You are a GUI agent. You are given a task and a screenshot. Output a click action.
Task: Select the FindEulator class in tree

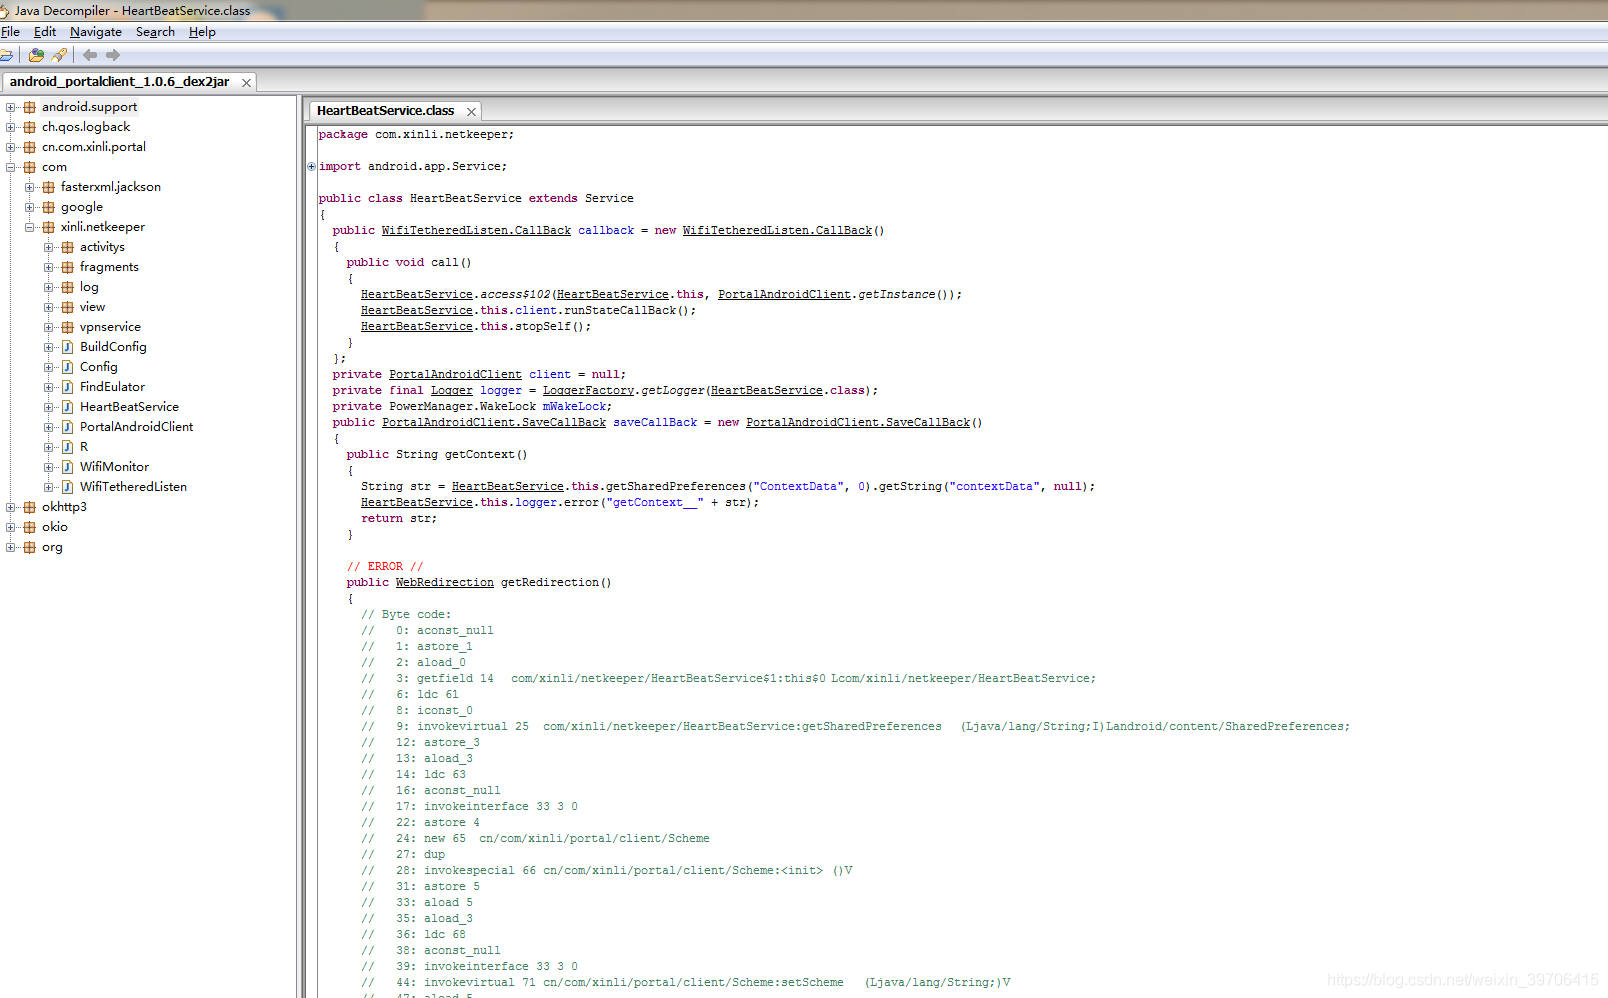tap(112, 387)
